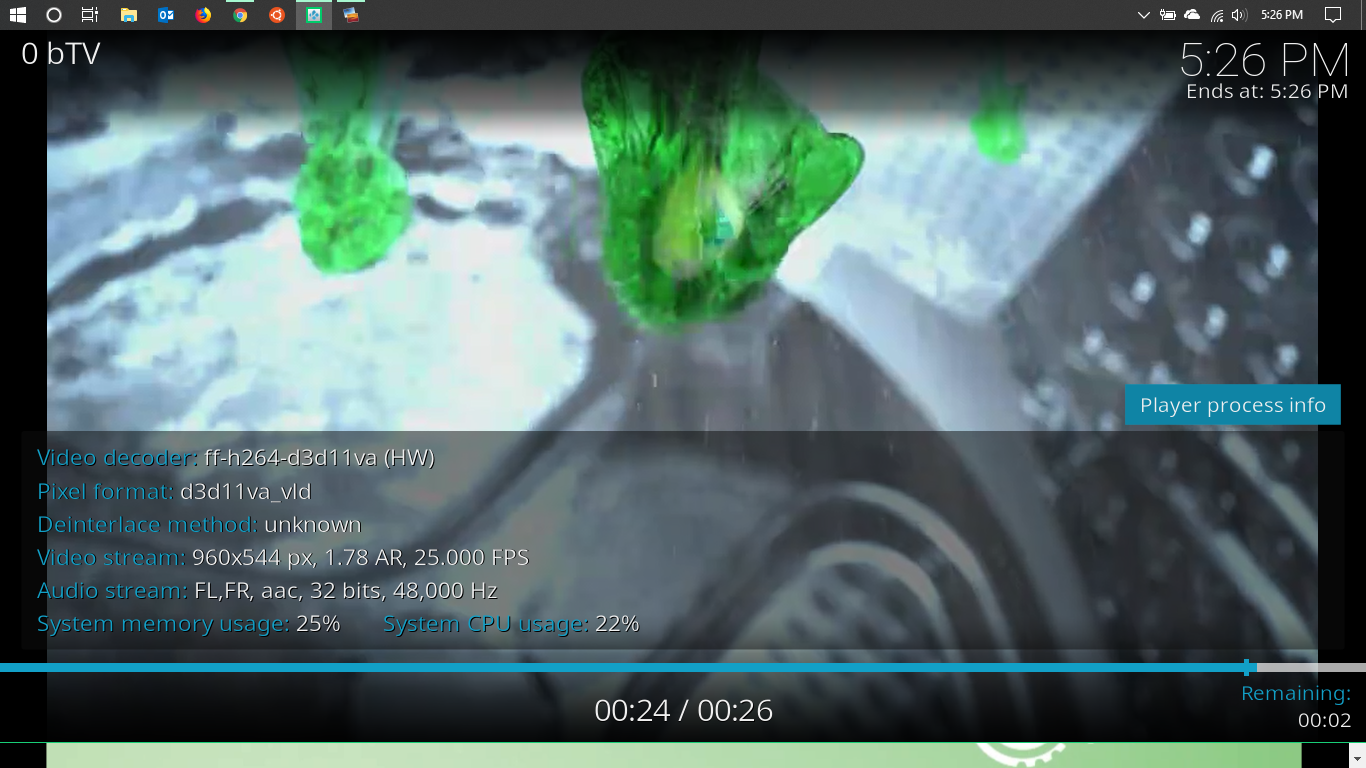Screen dimensions: 1366x768
Task: Seek by clicking the video progress bar
Action: tap(683, 667)
